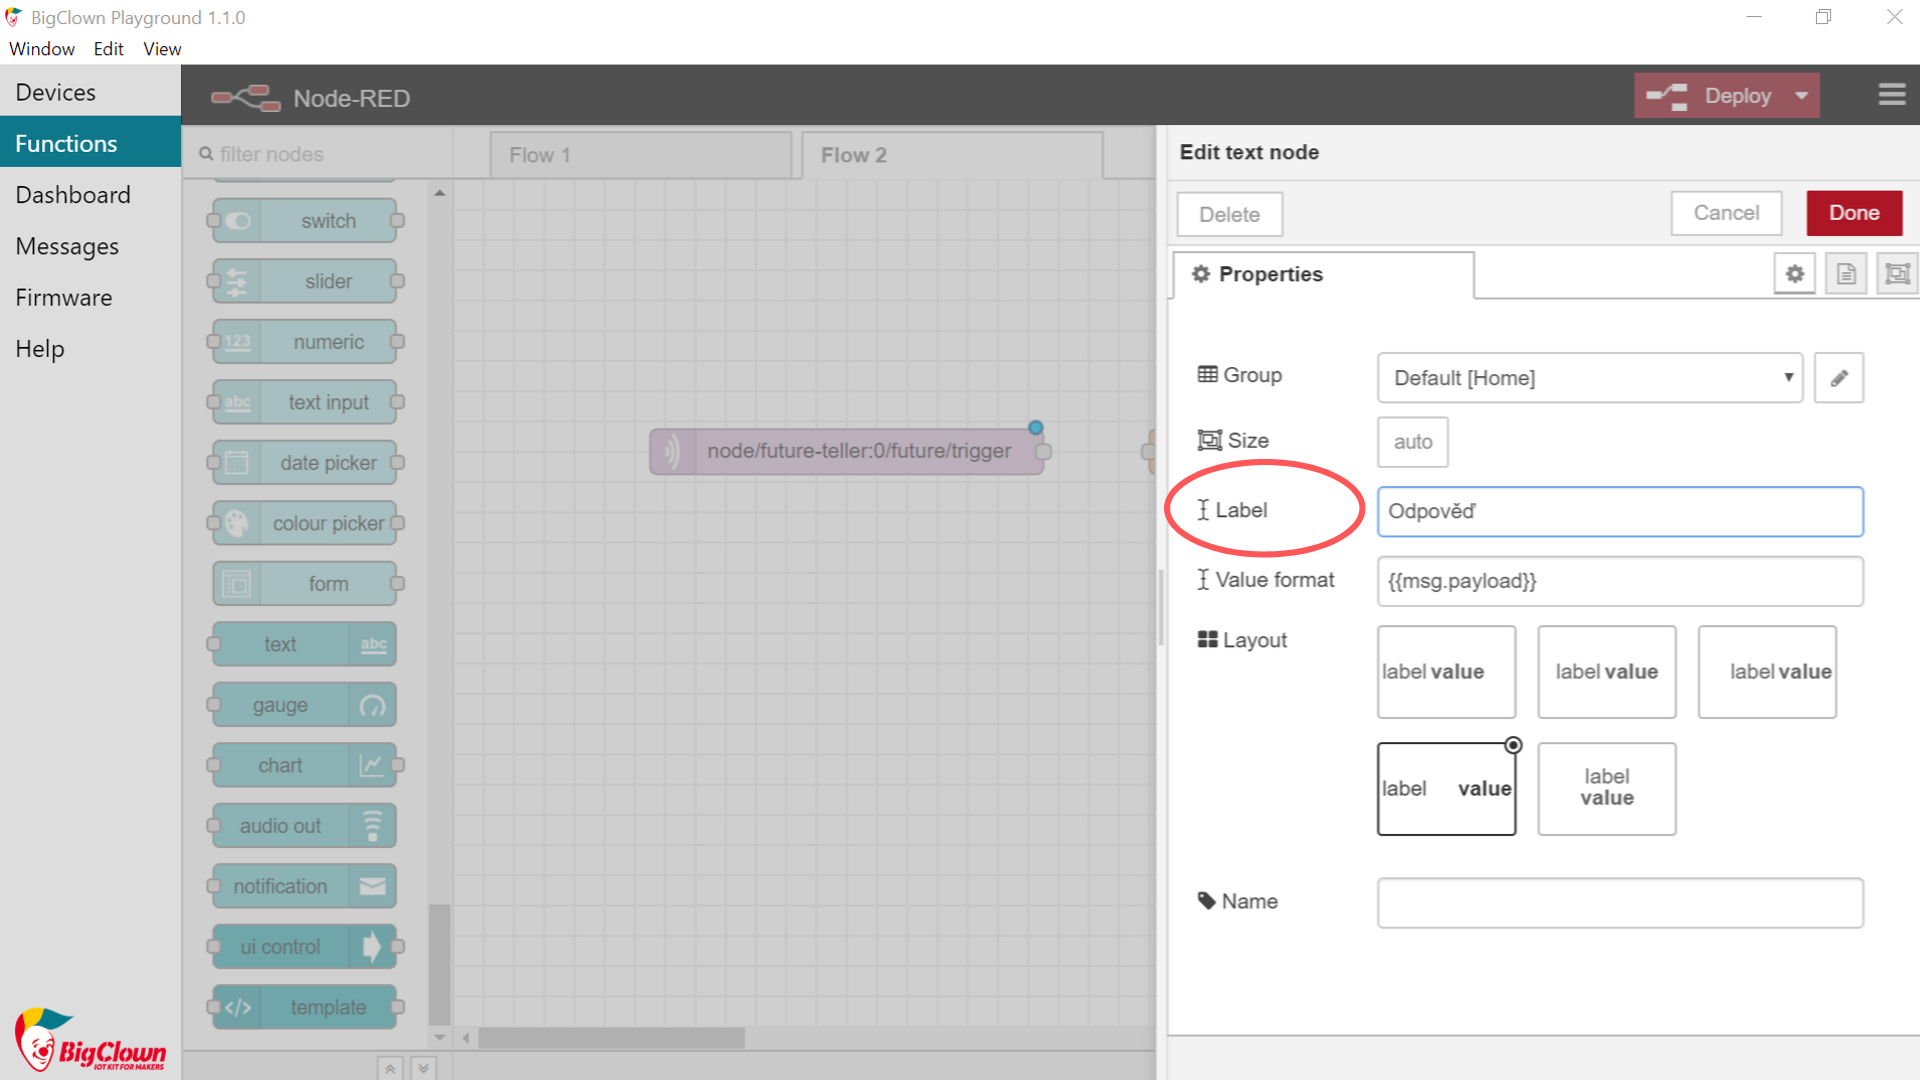Edit group with the pencil icon
This screenshot has height=1080, width=1920.
[x=1839, y=378]
